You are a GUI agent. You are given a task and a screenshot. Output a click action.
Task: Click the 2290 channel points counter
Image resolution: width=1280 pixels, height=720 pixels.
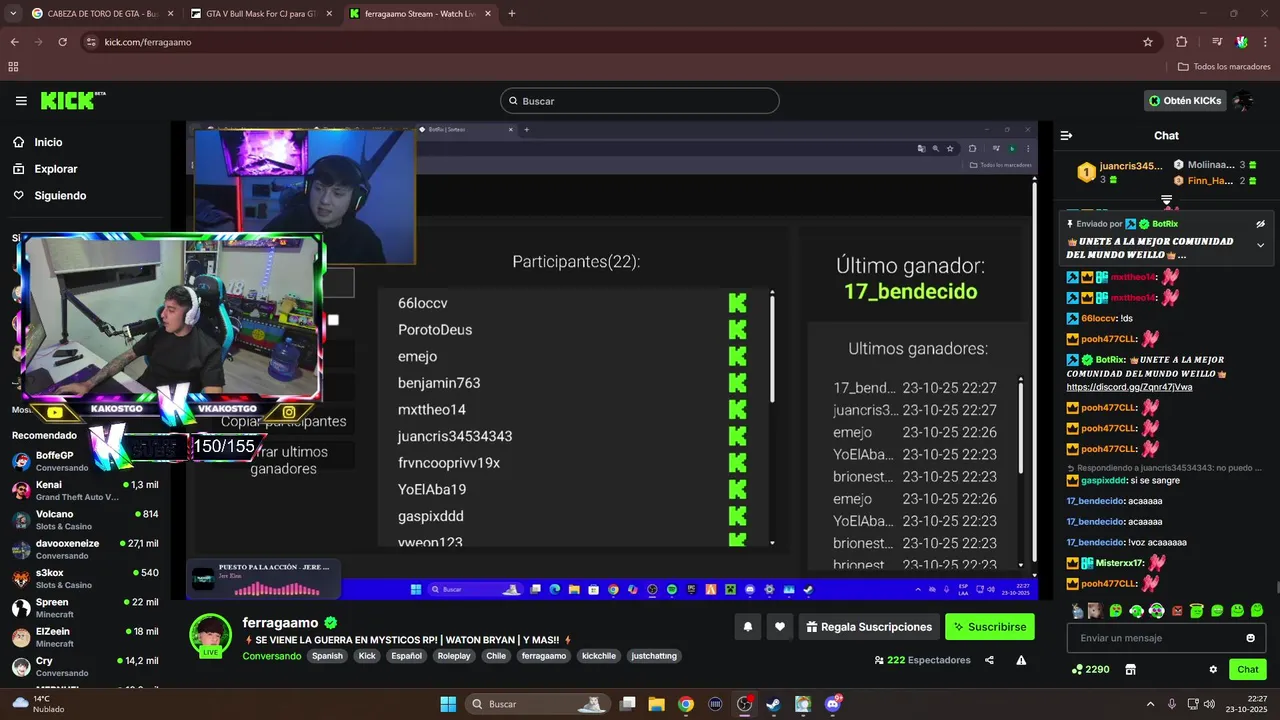point(1090,669)
